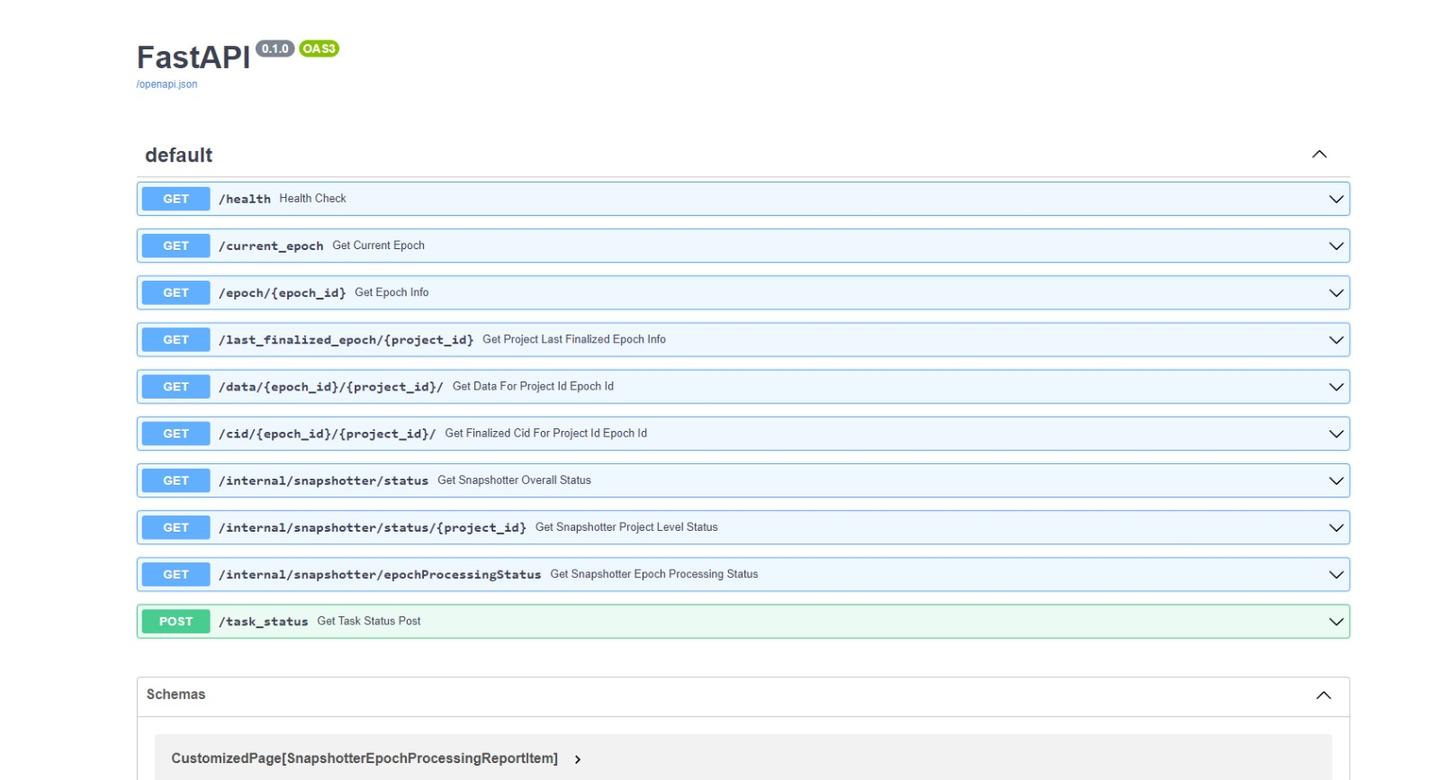Click GET badge for /internal/snapshotter/status

pos(176,481)
